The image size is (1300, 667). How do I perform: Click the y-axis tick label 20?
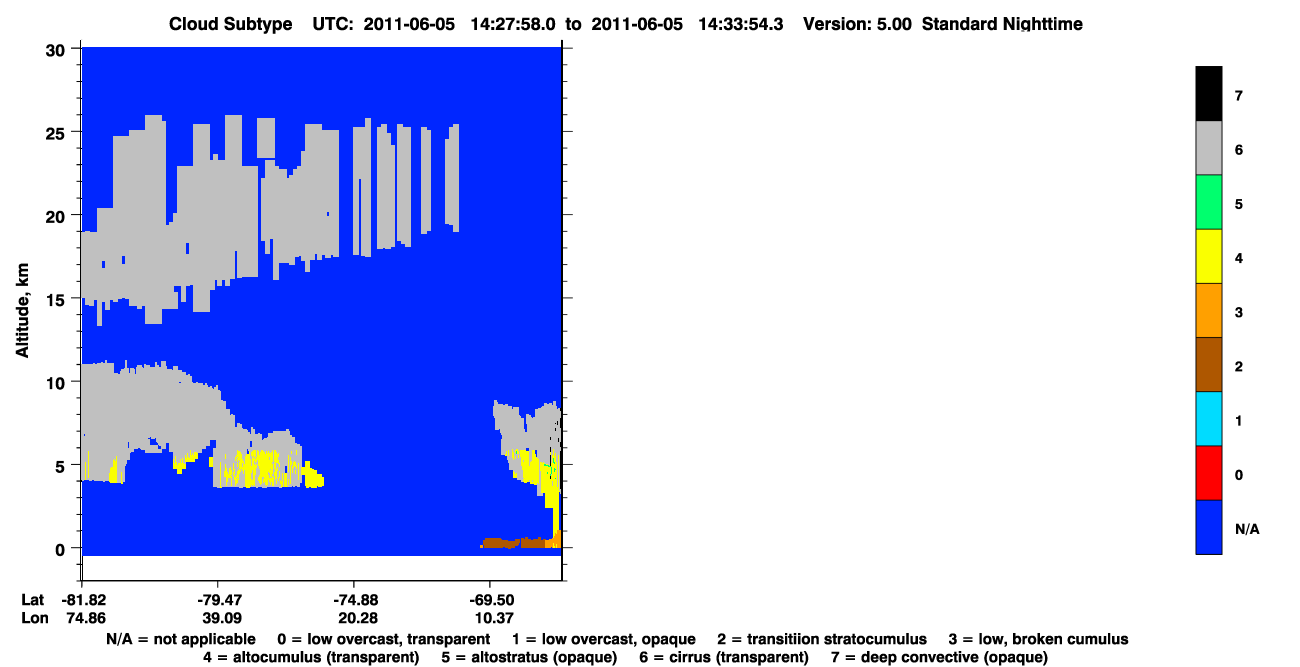click(x=58, y=215)
